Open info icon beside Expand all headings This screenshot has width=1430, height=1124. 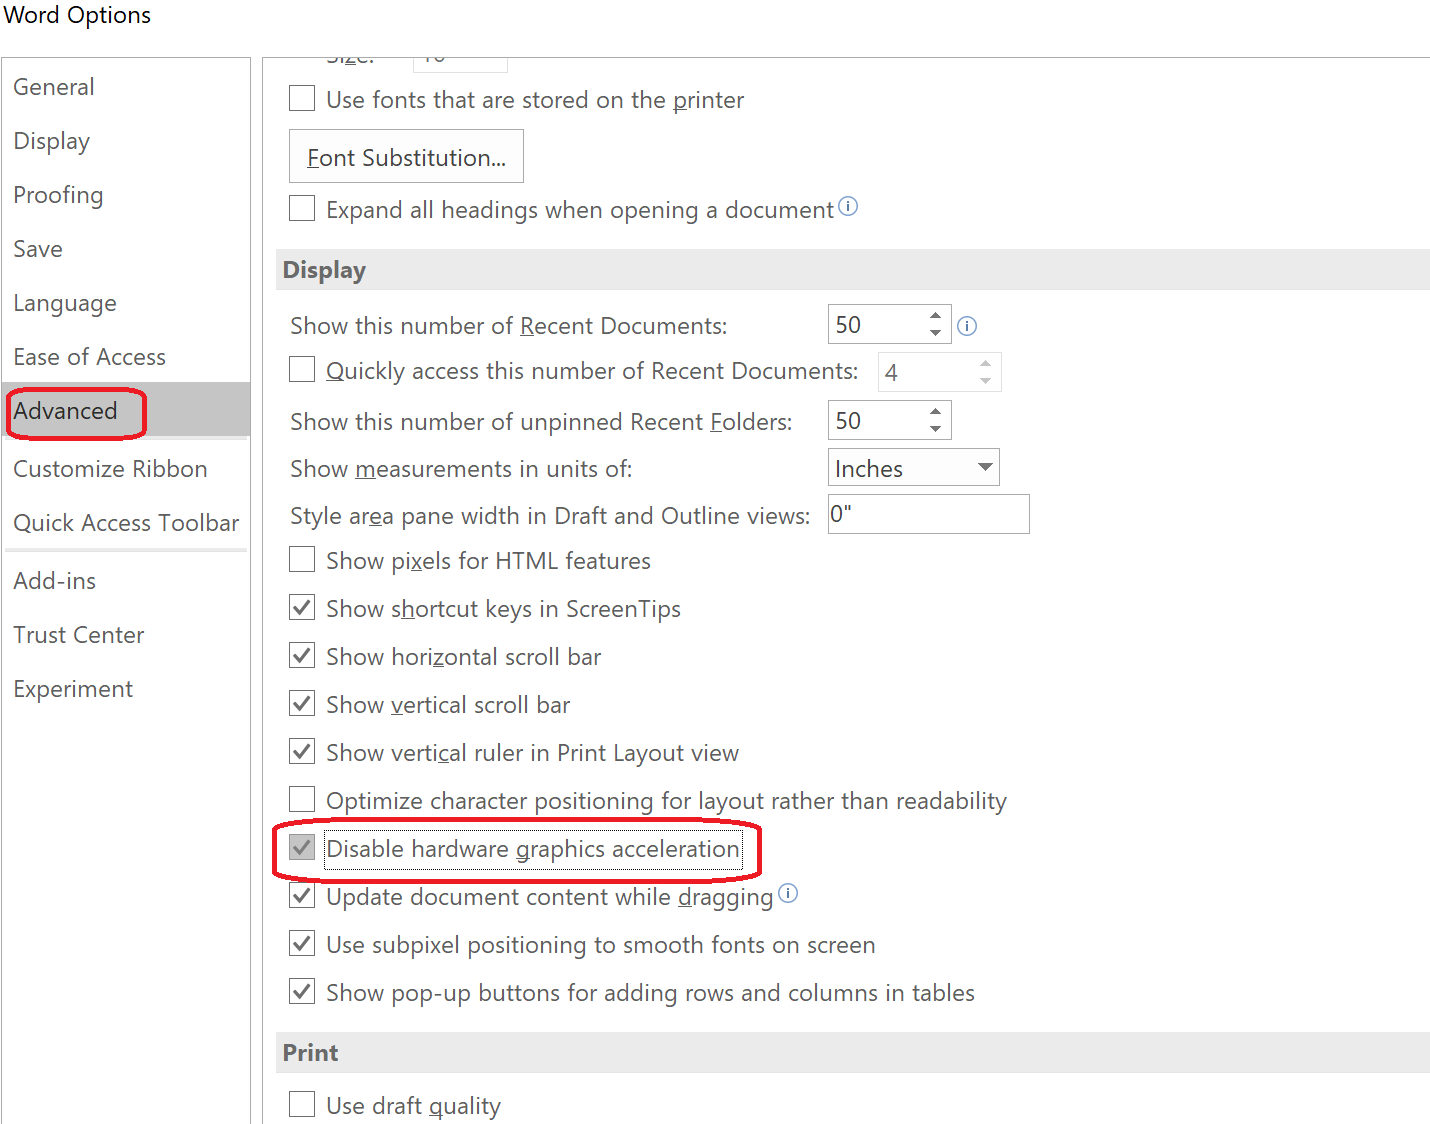click(848, 207)
